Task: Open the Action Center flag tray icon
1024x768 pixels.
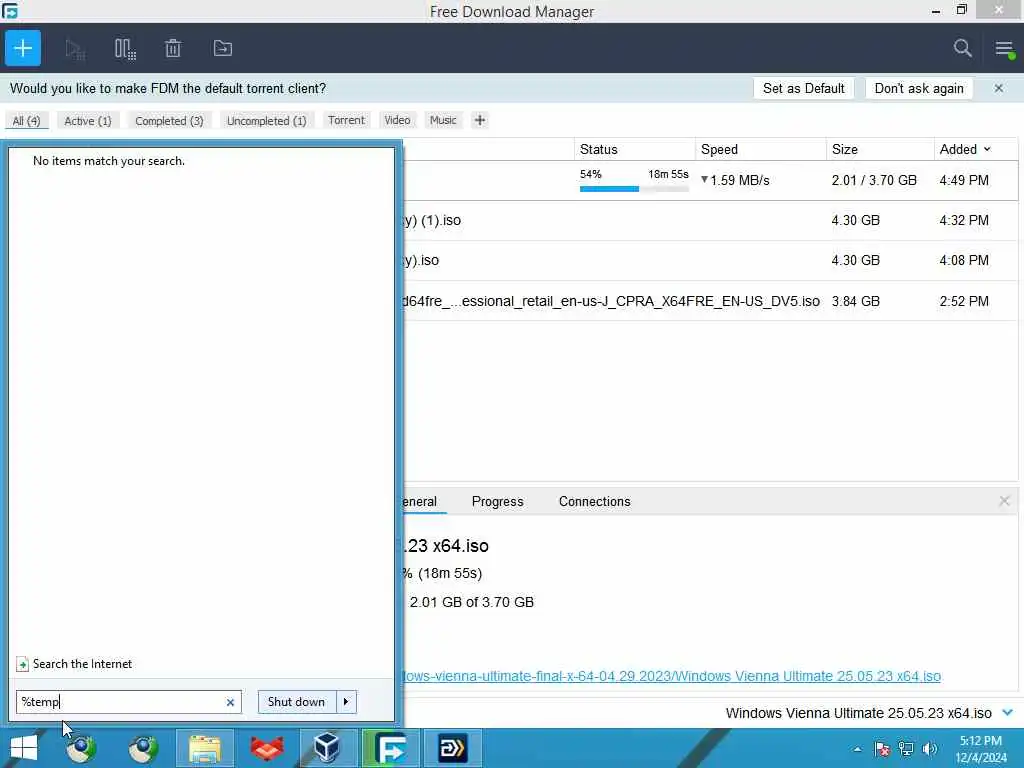Action: tap(881, 749)
